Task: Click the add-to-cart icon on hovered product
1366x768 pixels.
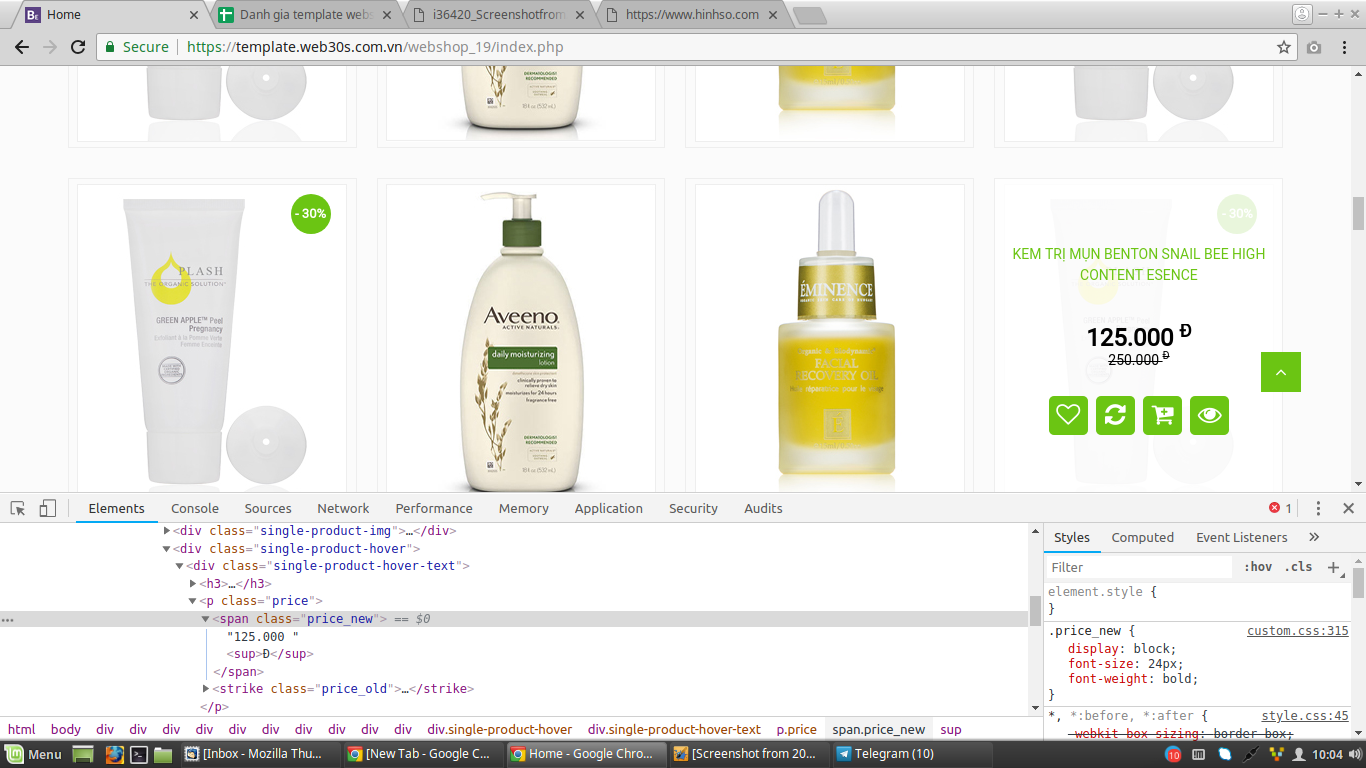Action: click(x=1162, y=415)
